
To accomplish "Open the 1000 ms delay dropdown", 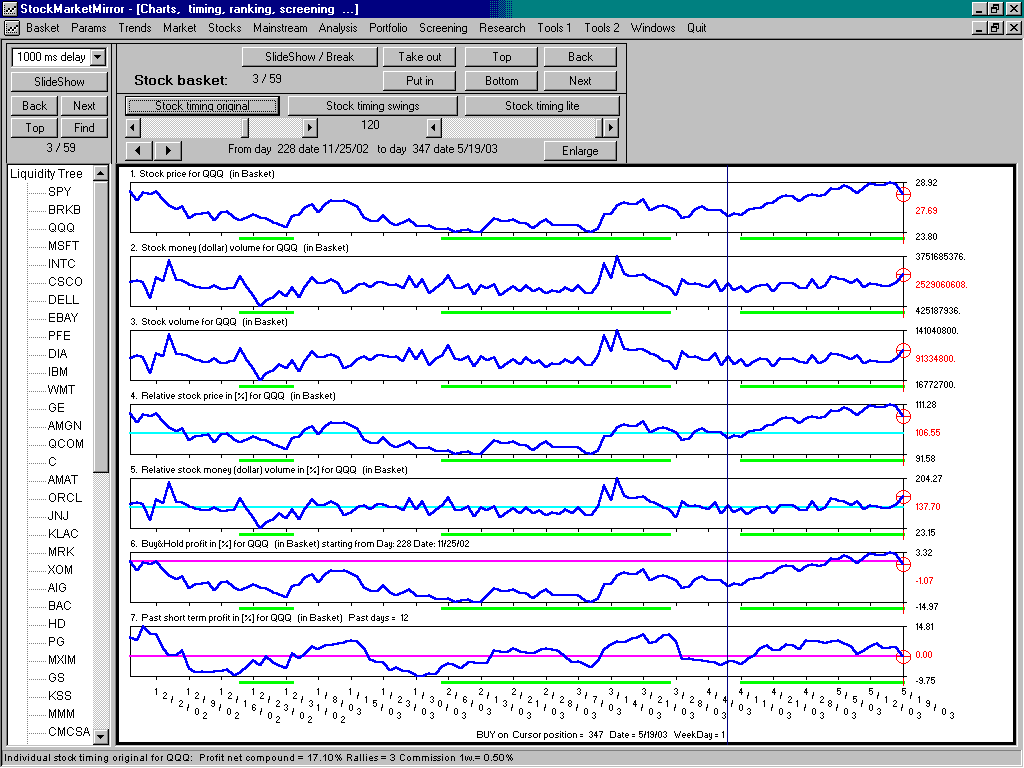I will coord(98,57).
